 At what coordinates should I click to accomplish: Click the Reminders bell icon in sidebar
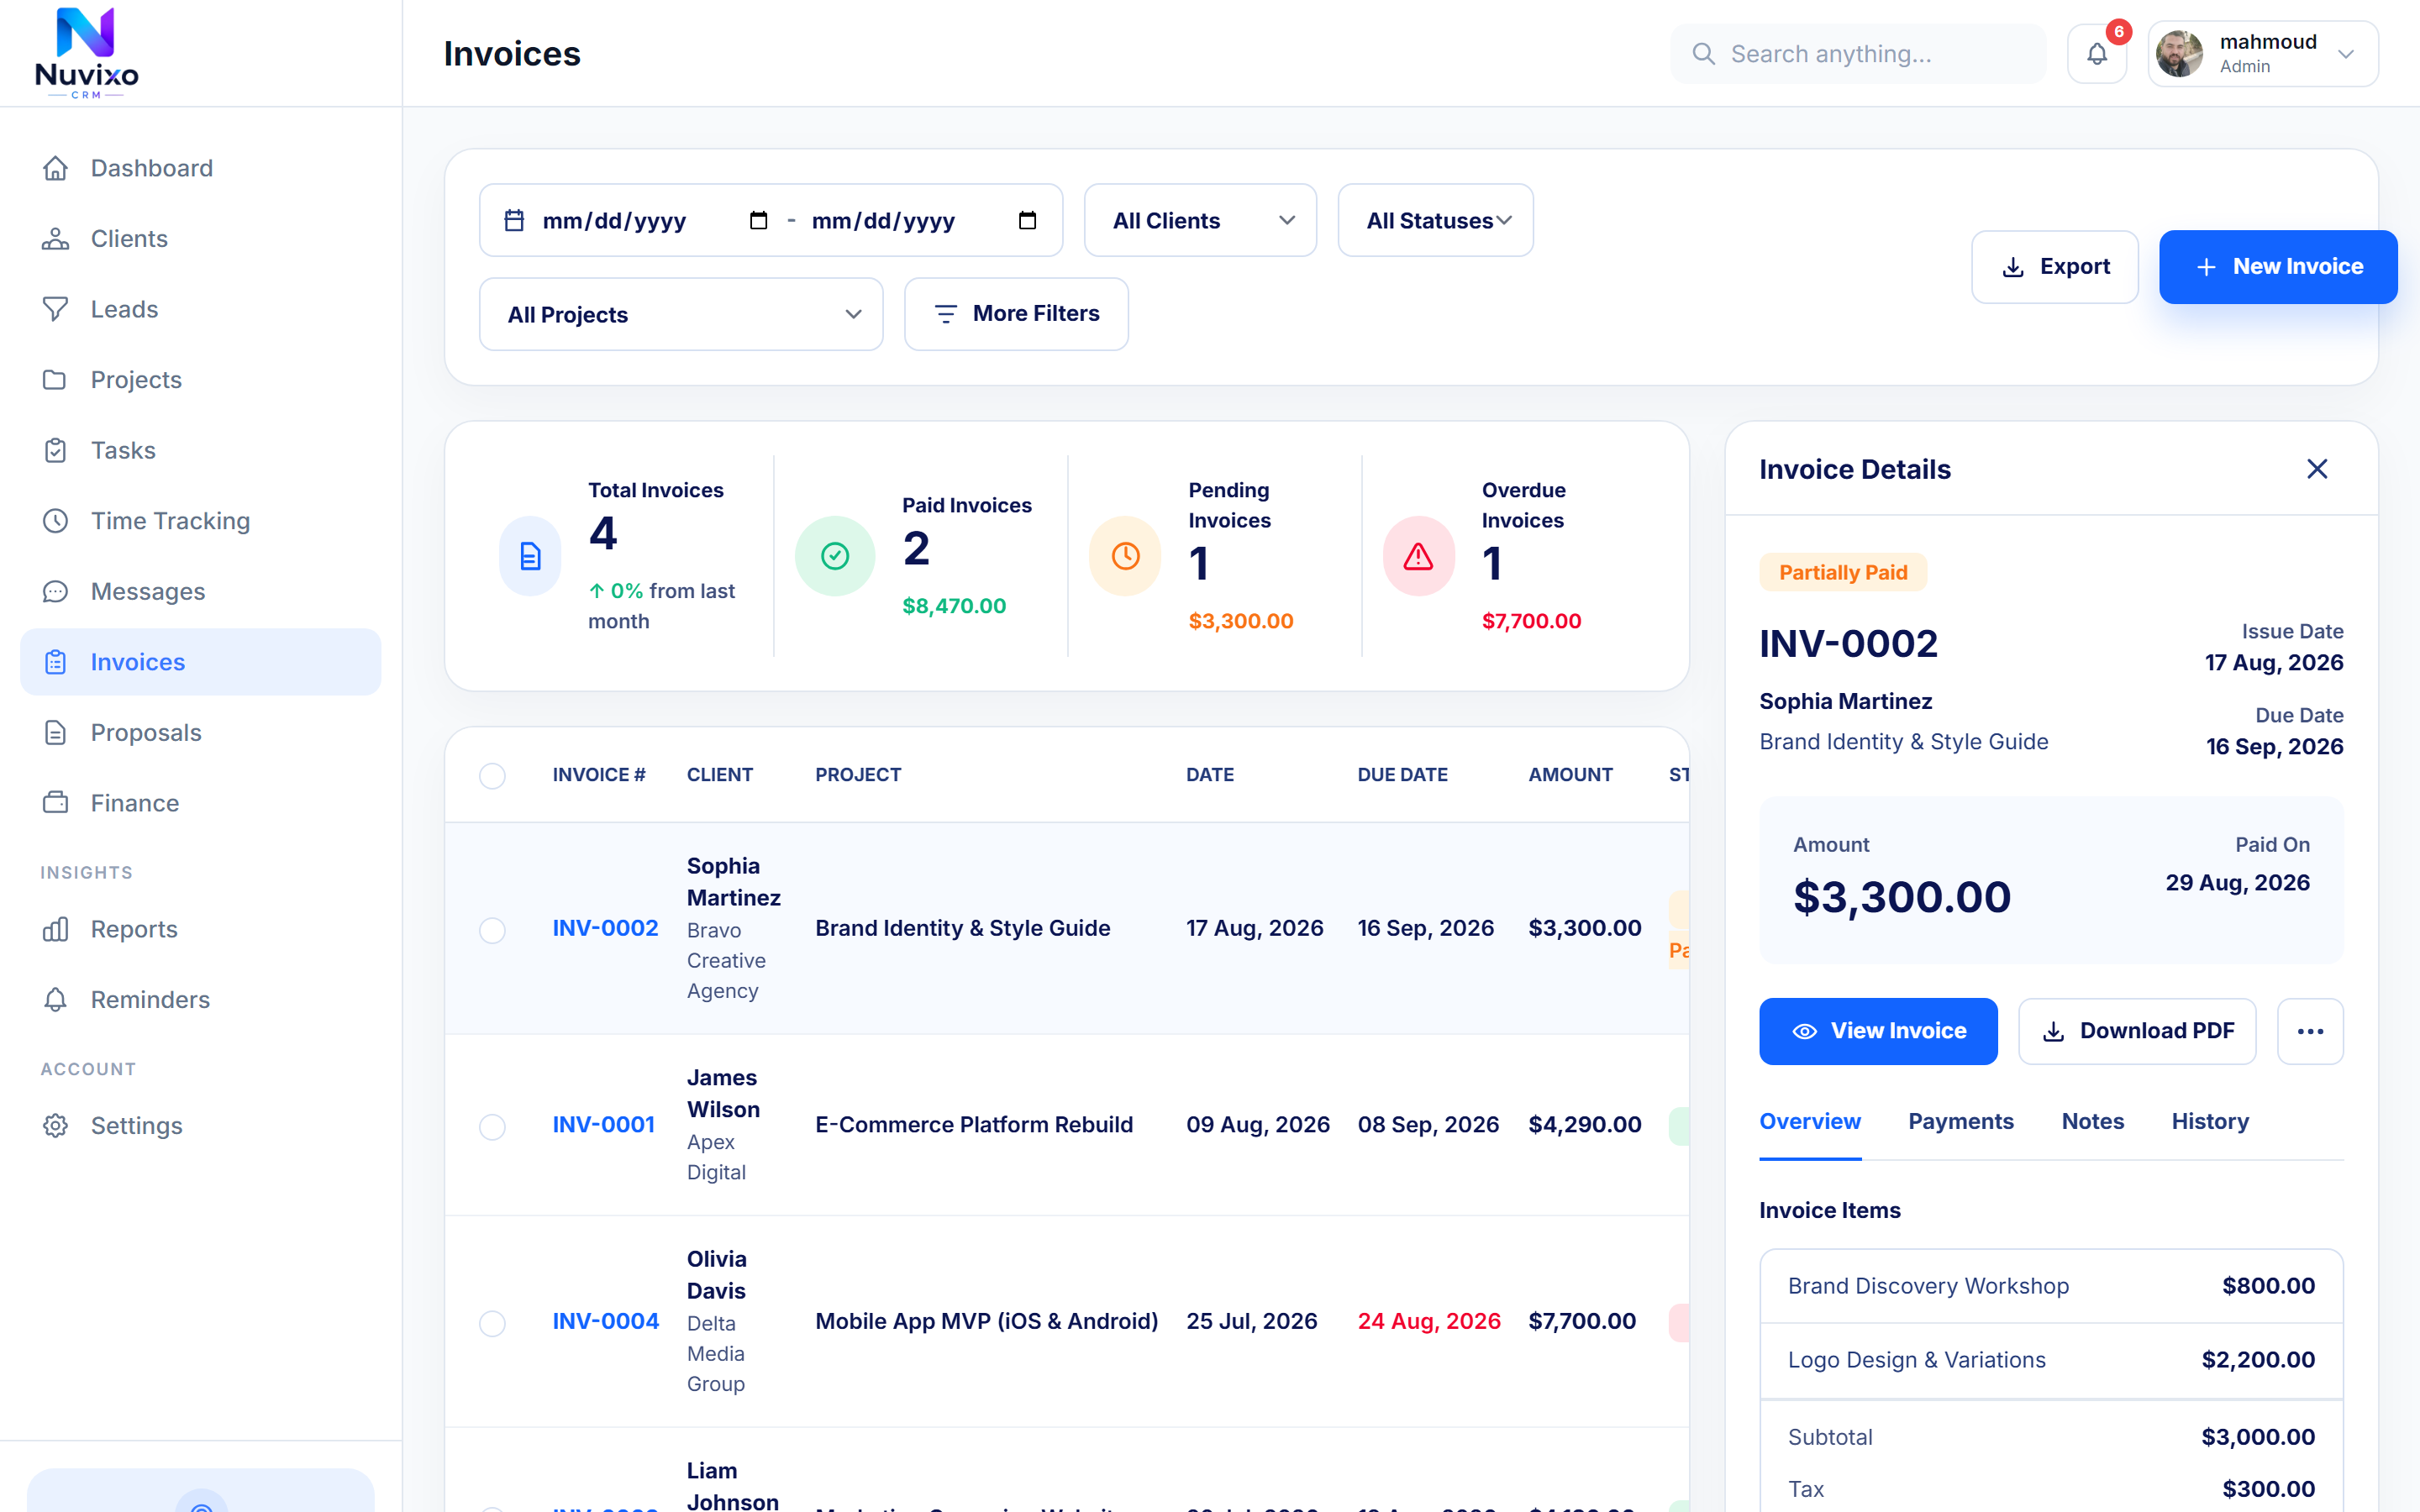[56, 1000]
